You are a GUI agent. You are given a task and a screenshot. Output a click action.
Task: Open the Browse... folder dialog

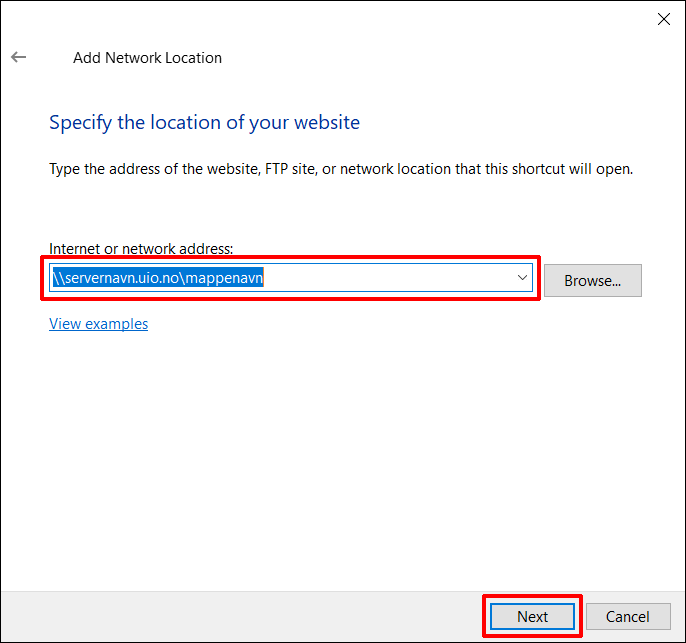(592, 280)
